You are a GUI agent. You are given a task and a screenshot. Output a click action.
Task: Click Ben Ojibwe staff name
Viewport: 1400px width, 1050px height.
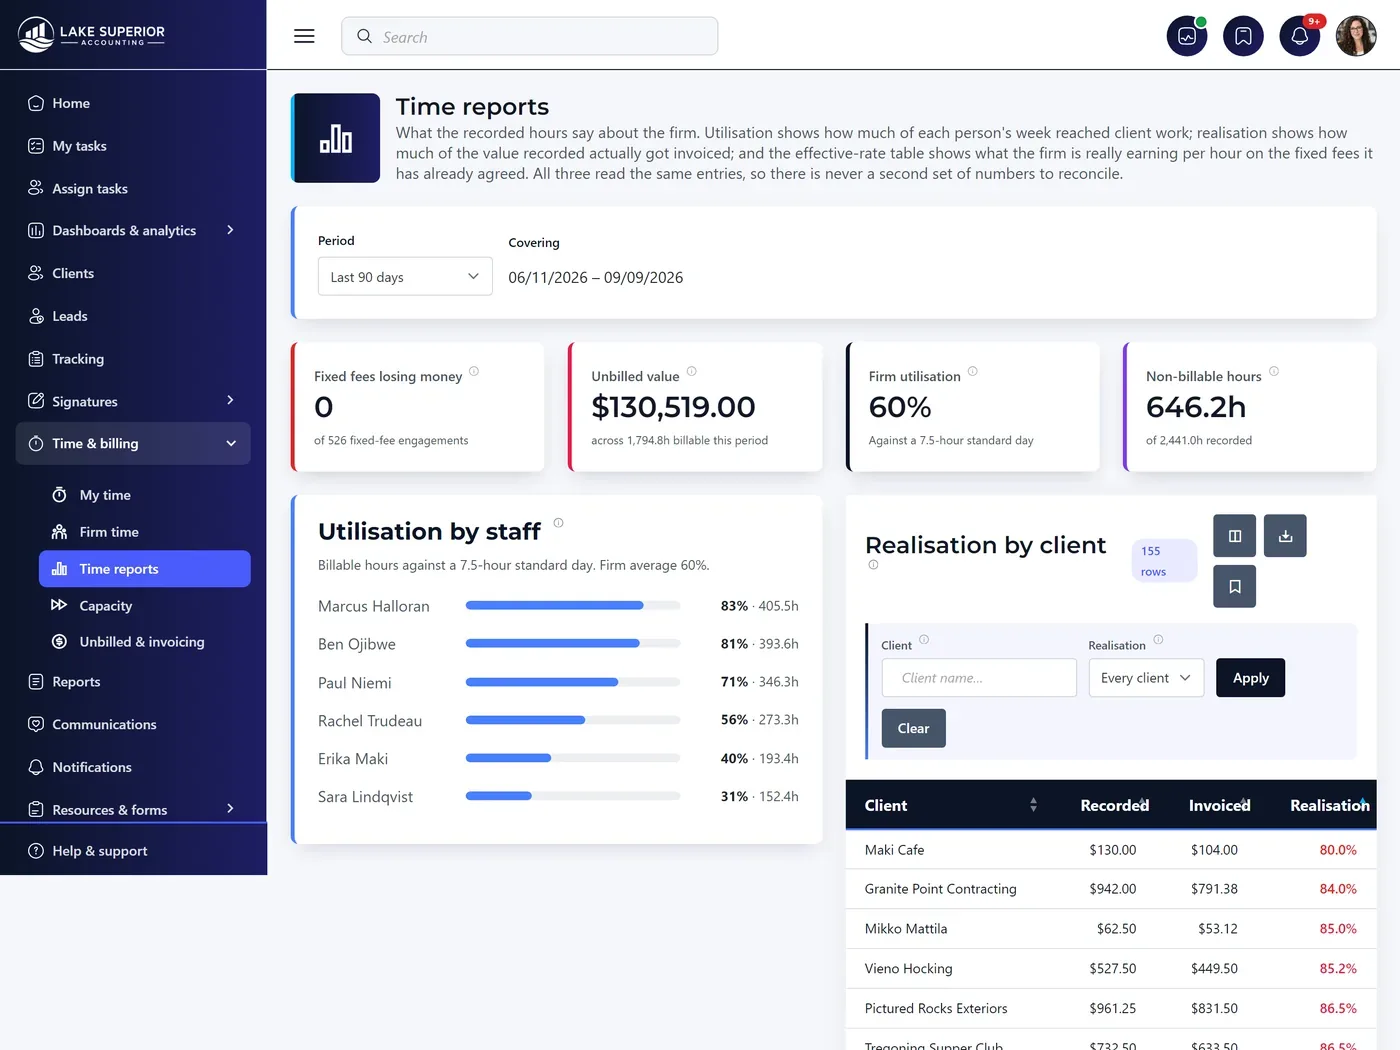357,644
